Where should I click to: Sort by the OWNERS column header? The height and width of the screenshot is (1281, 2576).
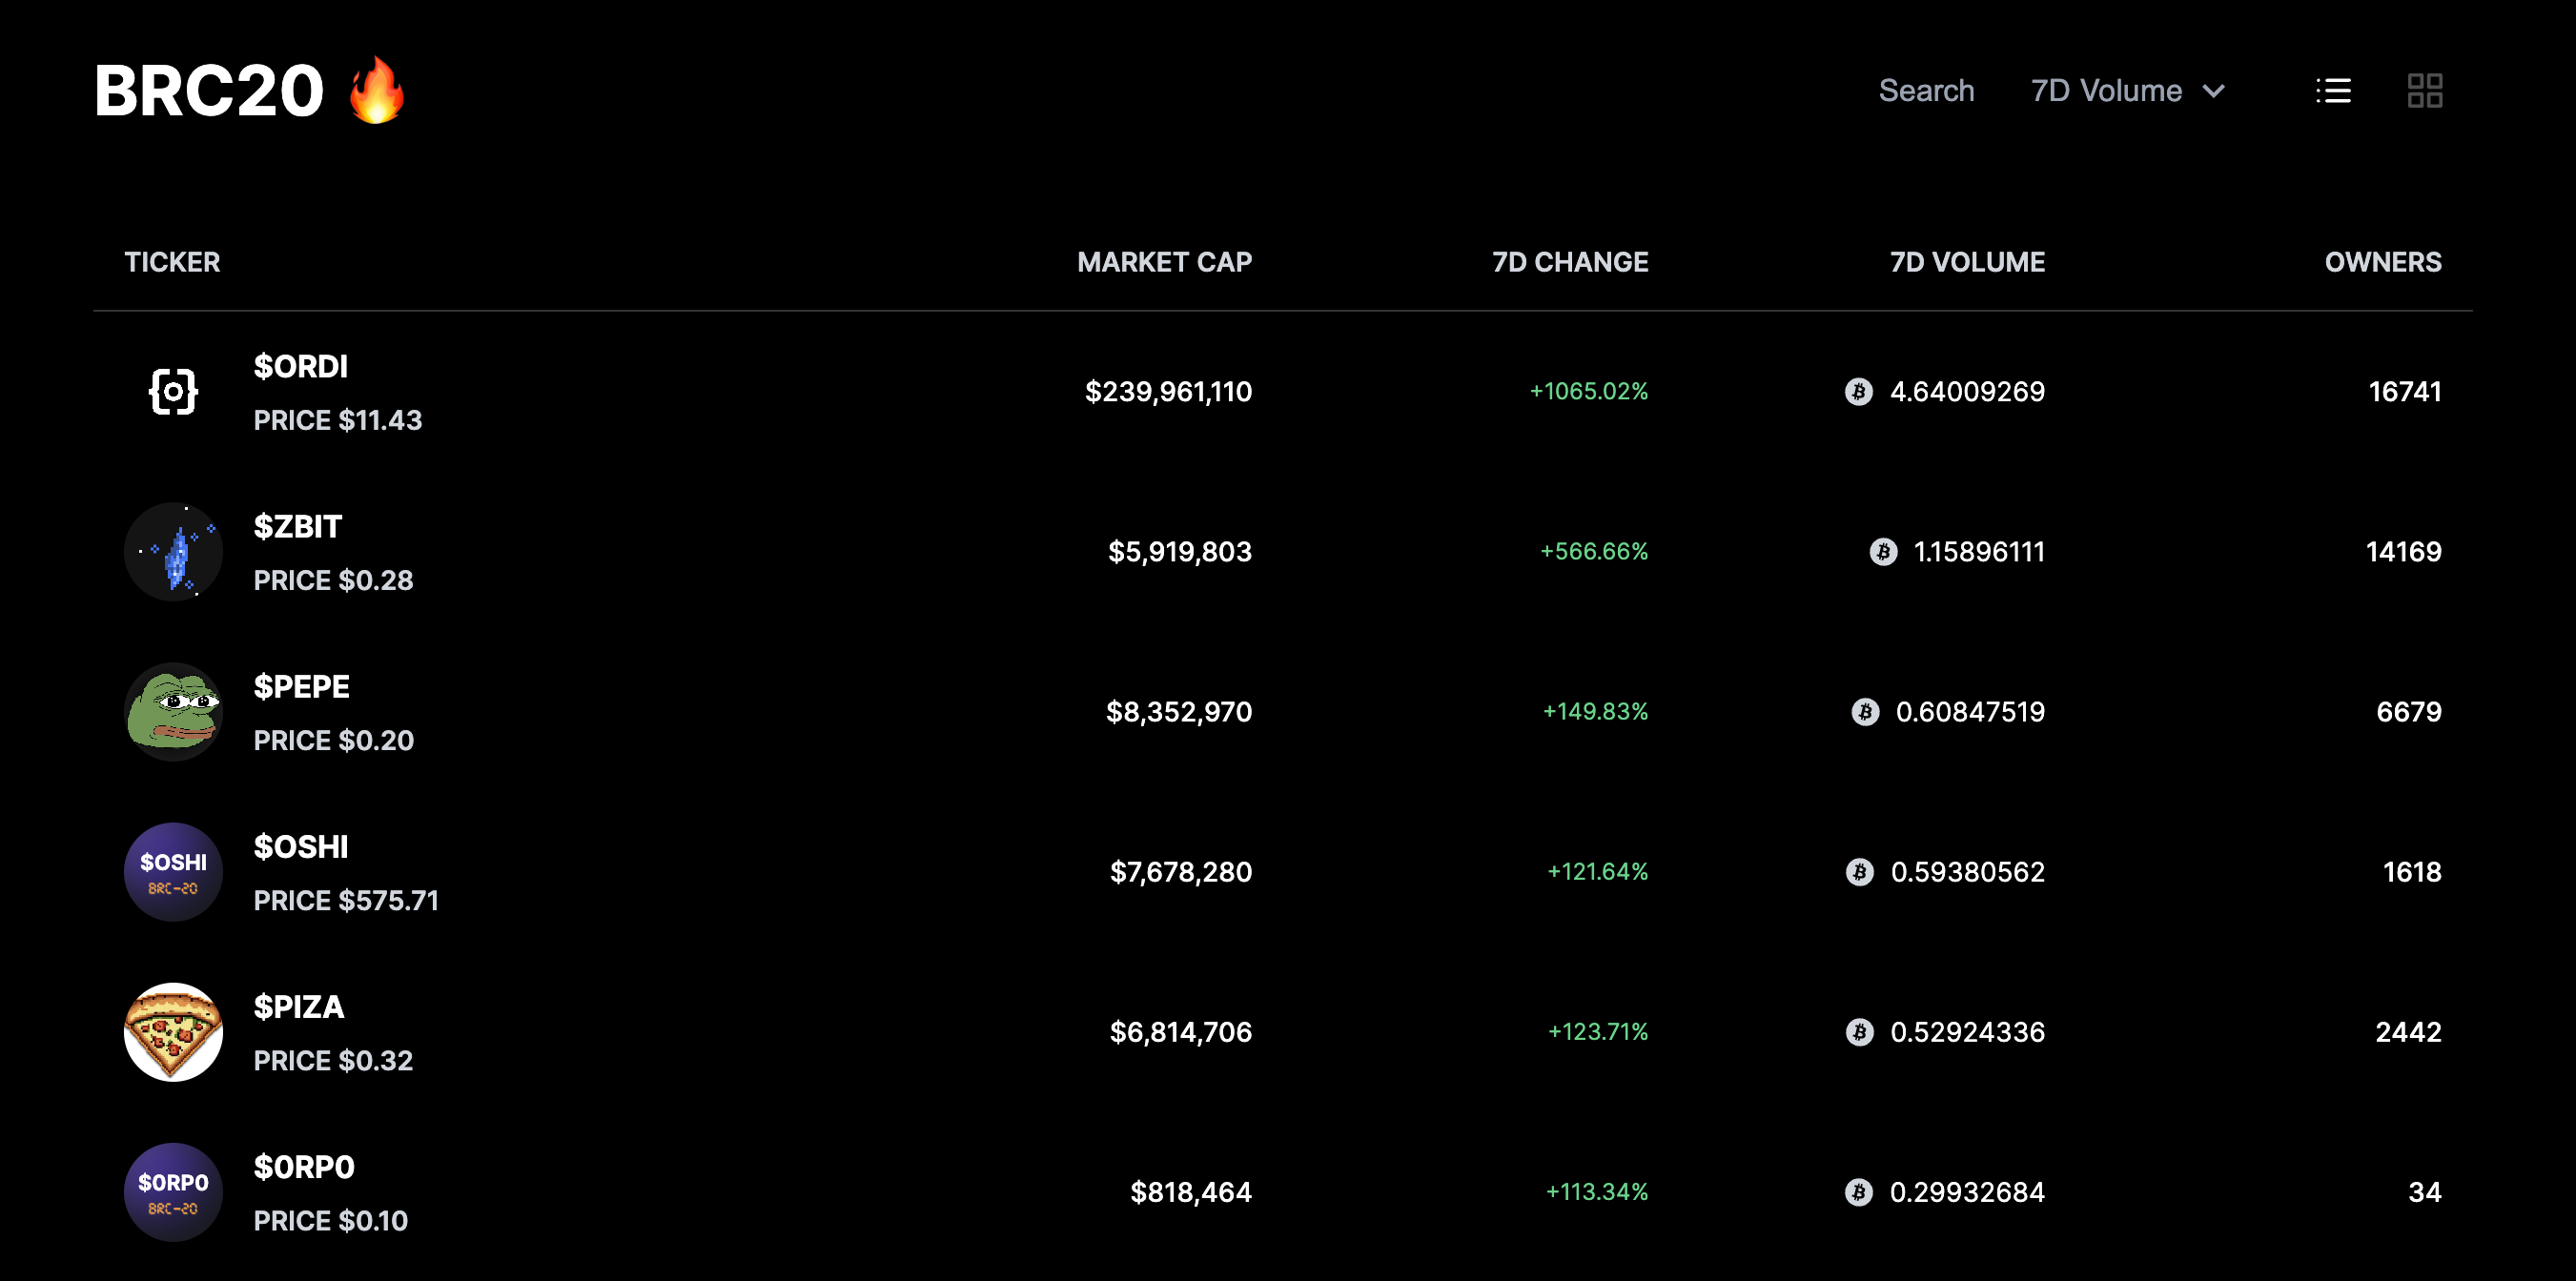click(2382, 262)
